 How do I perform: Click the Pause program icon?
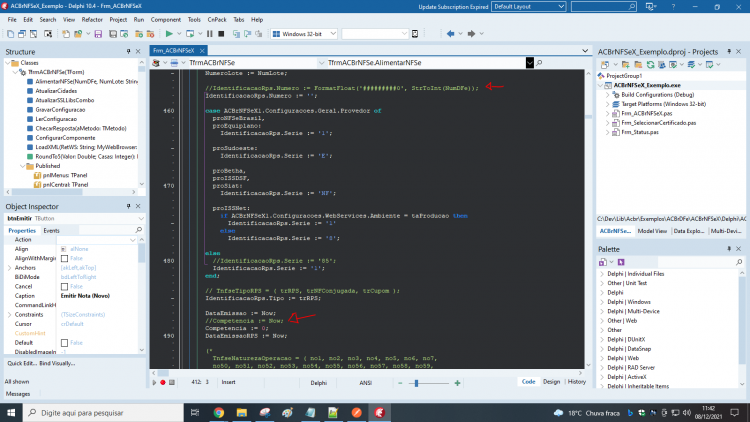(210, 34)
